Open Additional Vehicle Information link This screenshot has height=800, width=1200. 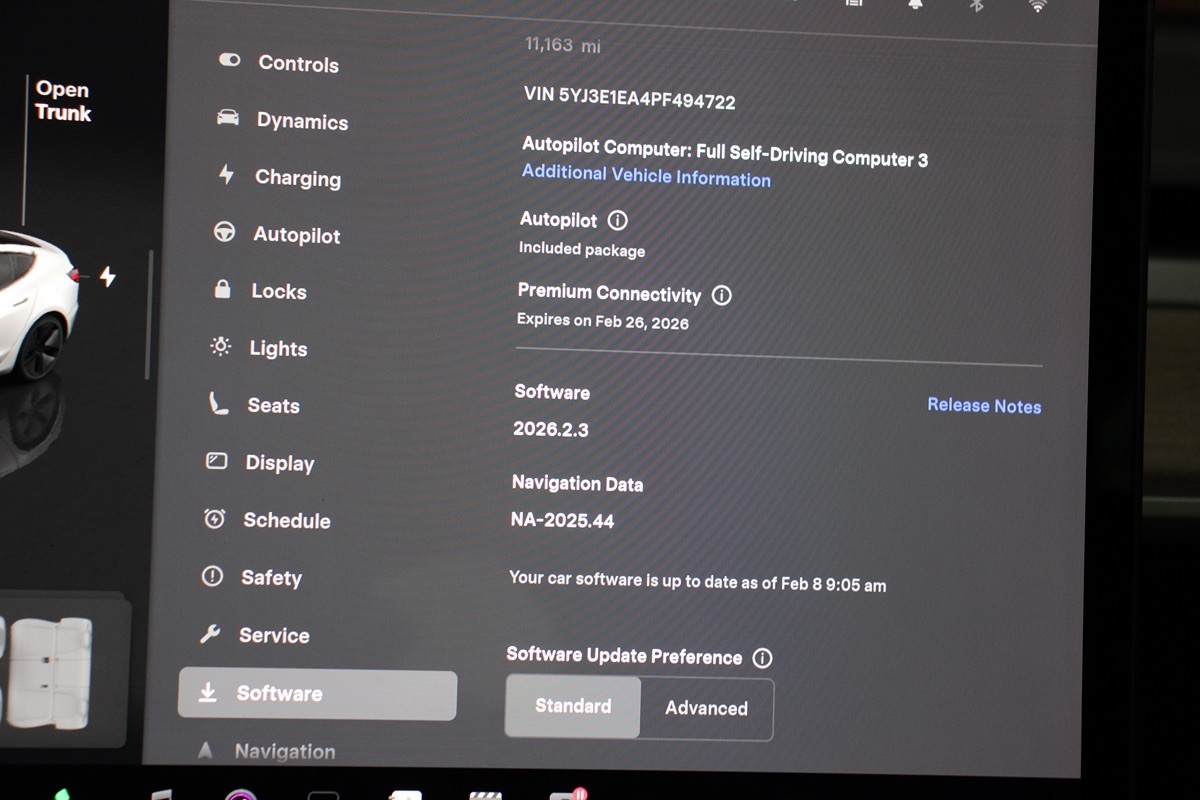click(646, 176)
